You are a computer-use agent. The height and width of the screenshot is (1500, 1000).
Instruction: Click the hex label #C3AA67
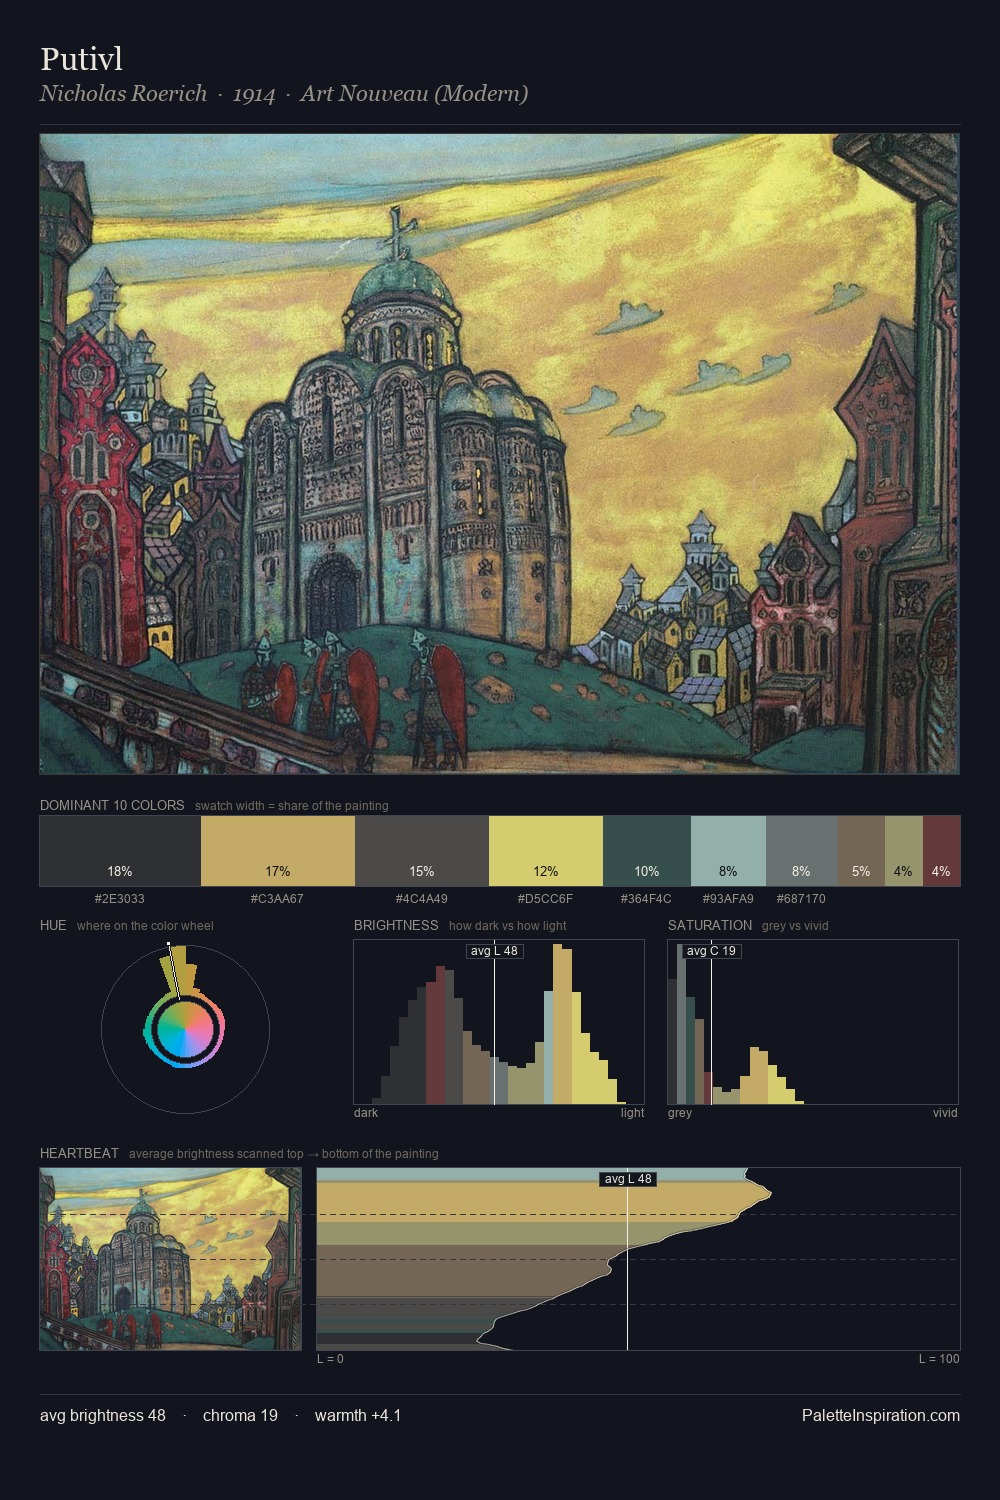coord(277,899)
